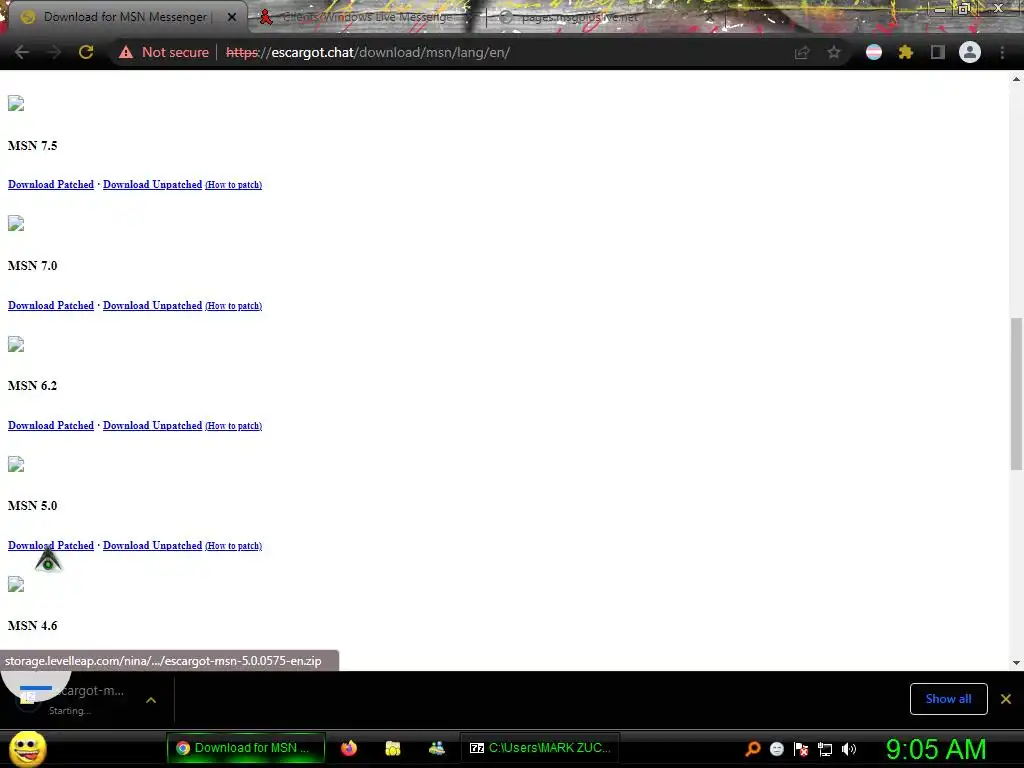This screenshot has height=768, width=1024.
Task: Expand download item options chevron
Action: [151, 700]
